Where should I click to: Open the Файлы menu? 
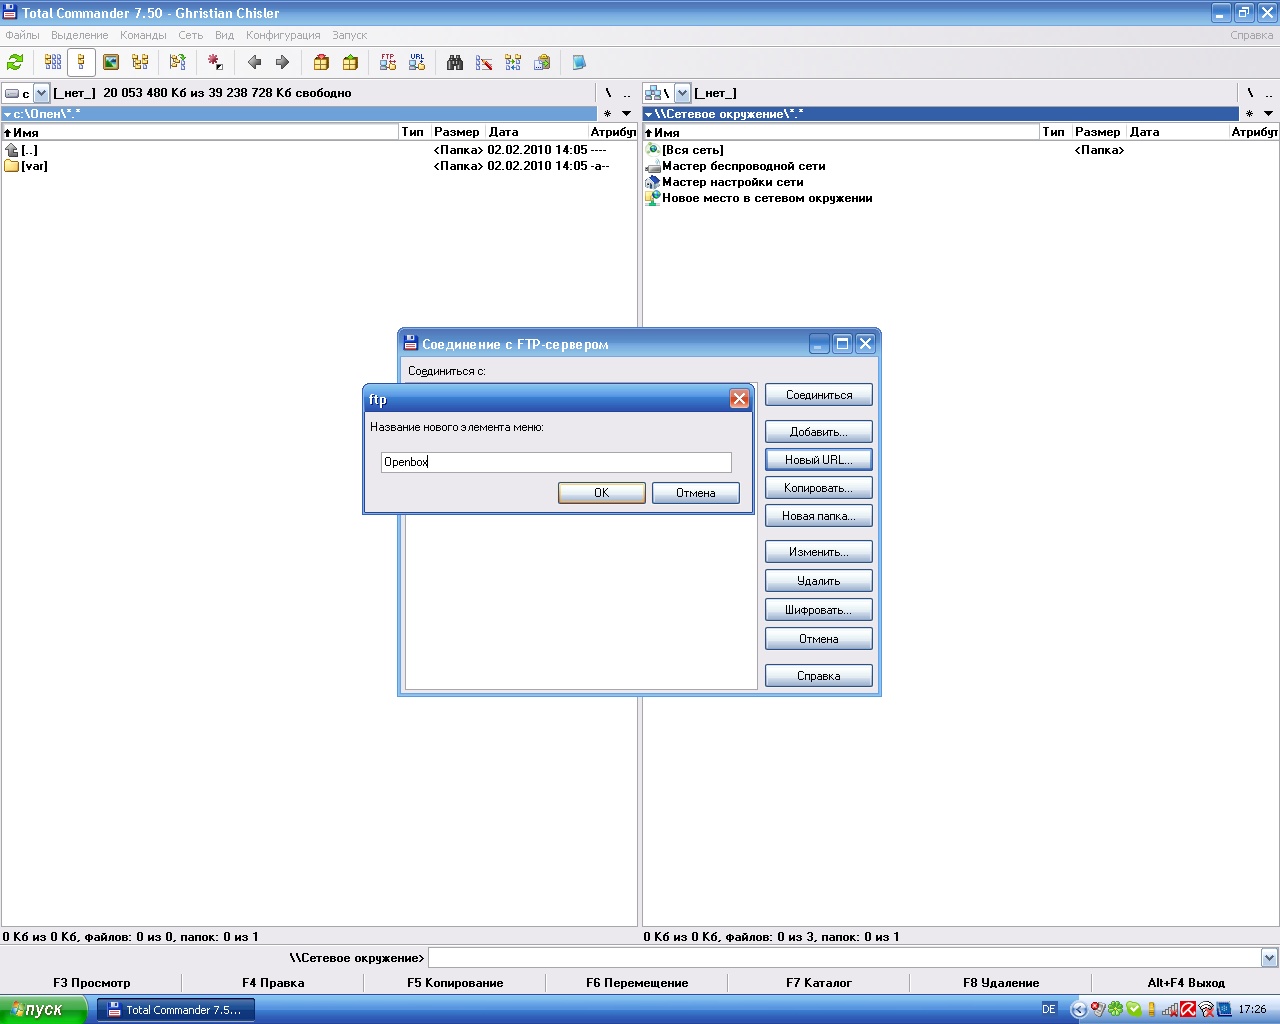[22, 35]
